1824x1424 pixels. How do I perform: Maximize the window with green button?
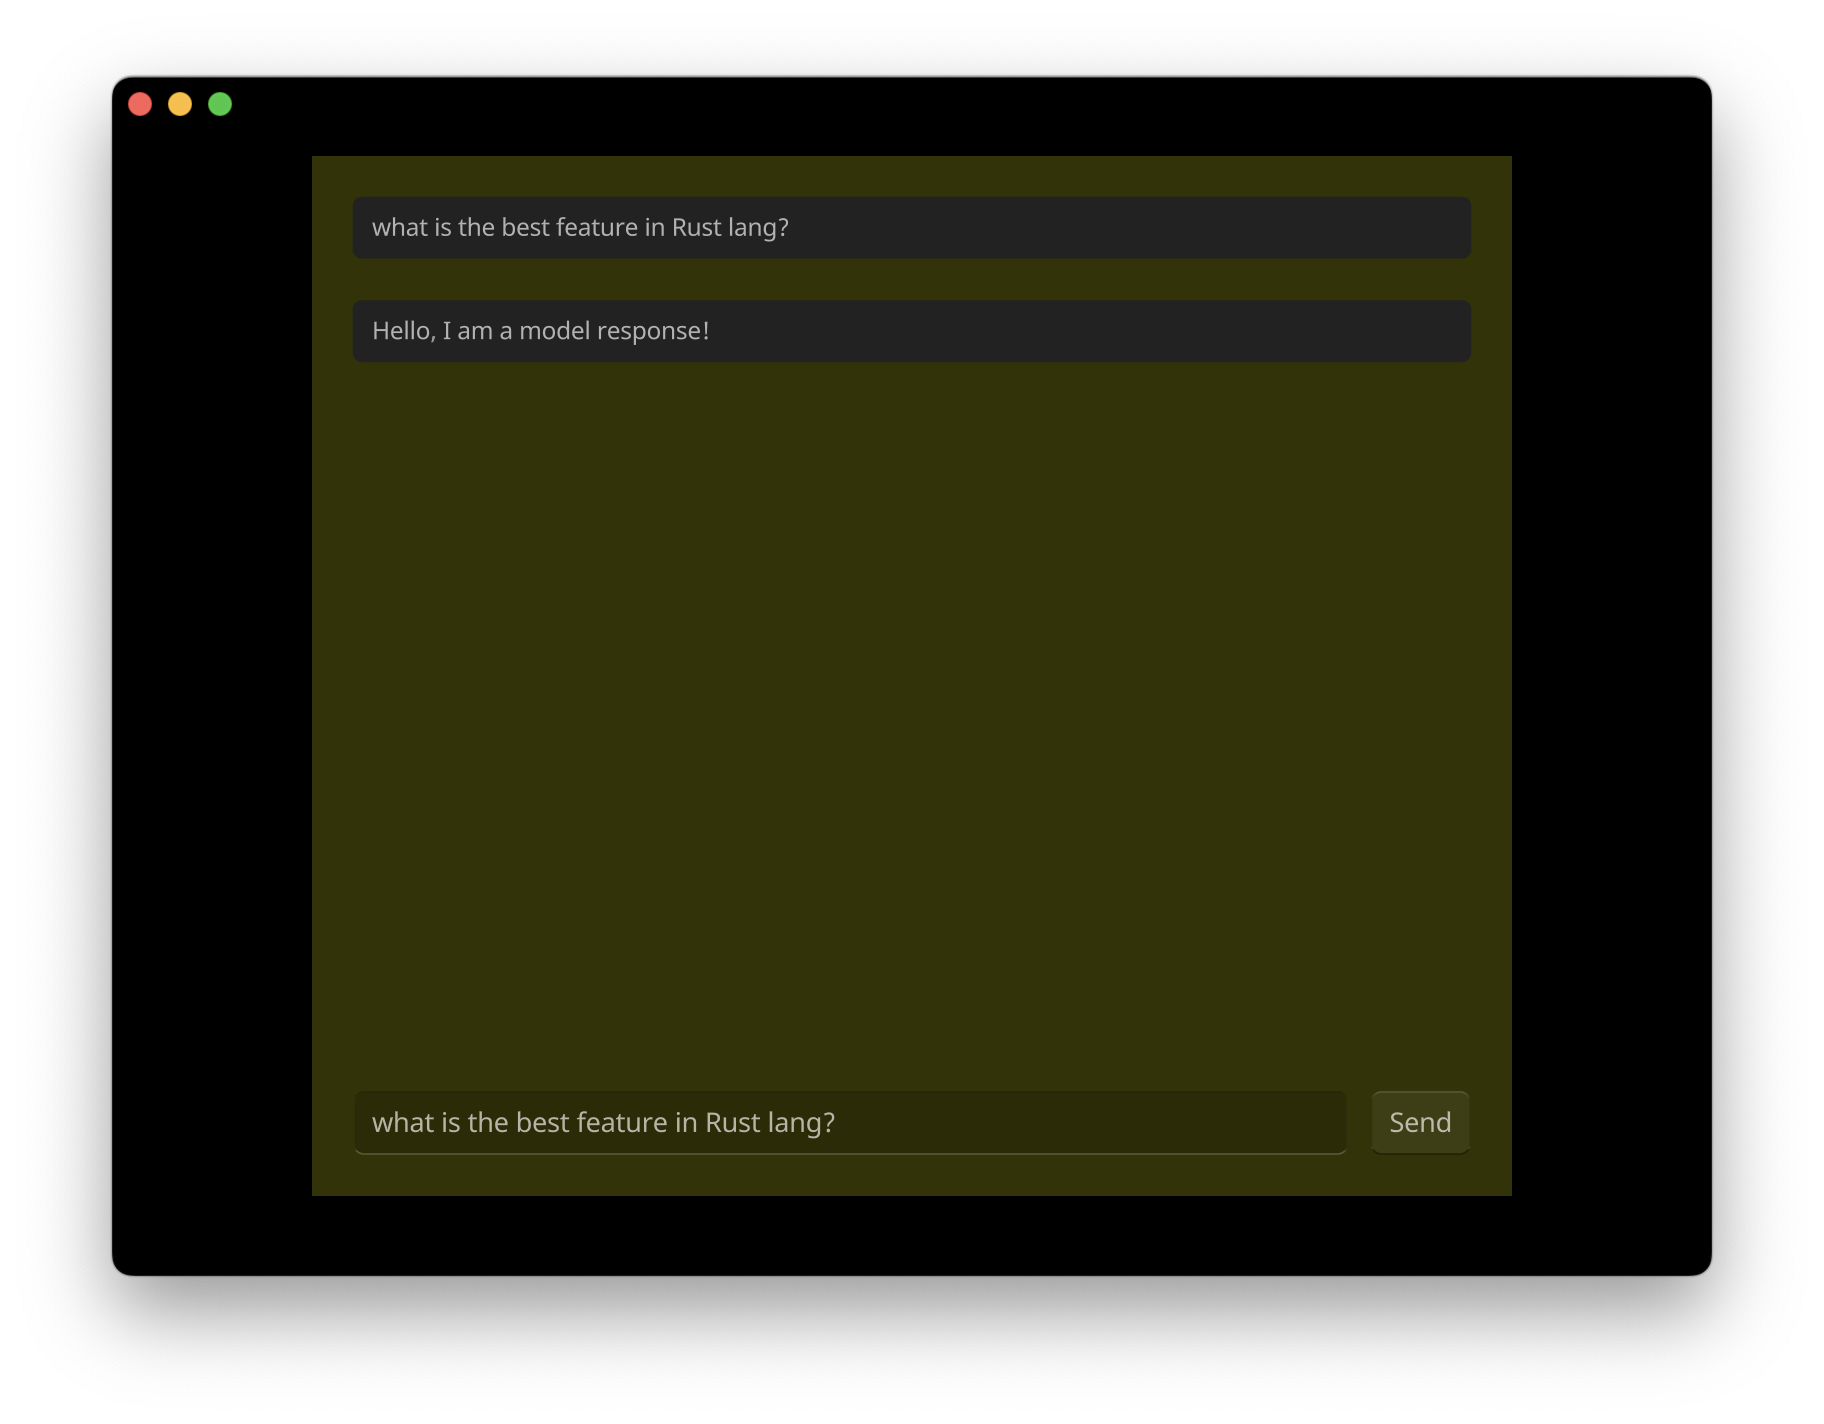(220, 104)
